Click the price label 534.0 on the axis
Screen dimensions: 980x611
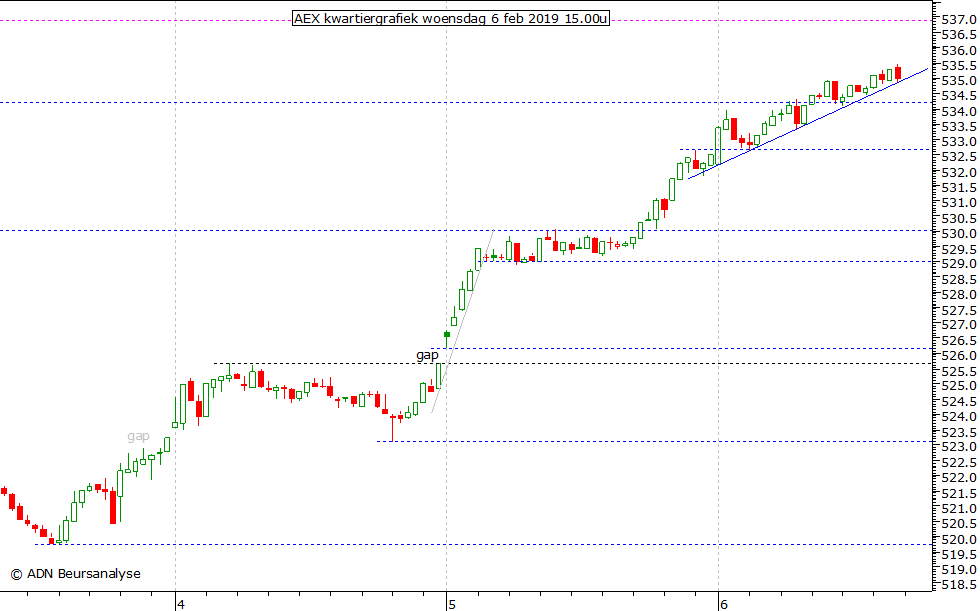coord(959,111)
